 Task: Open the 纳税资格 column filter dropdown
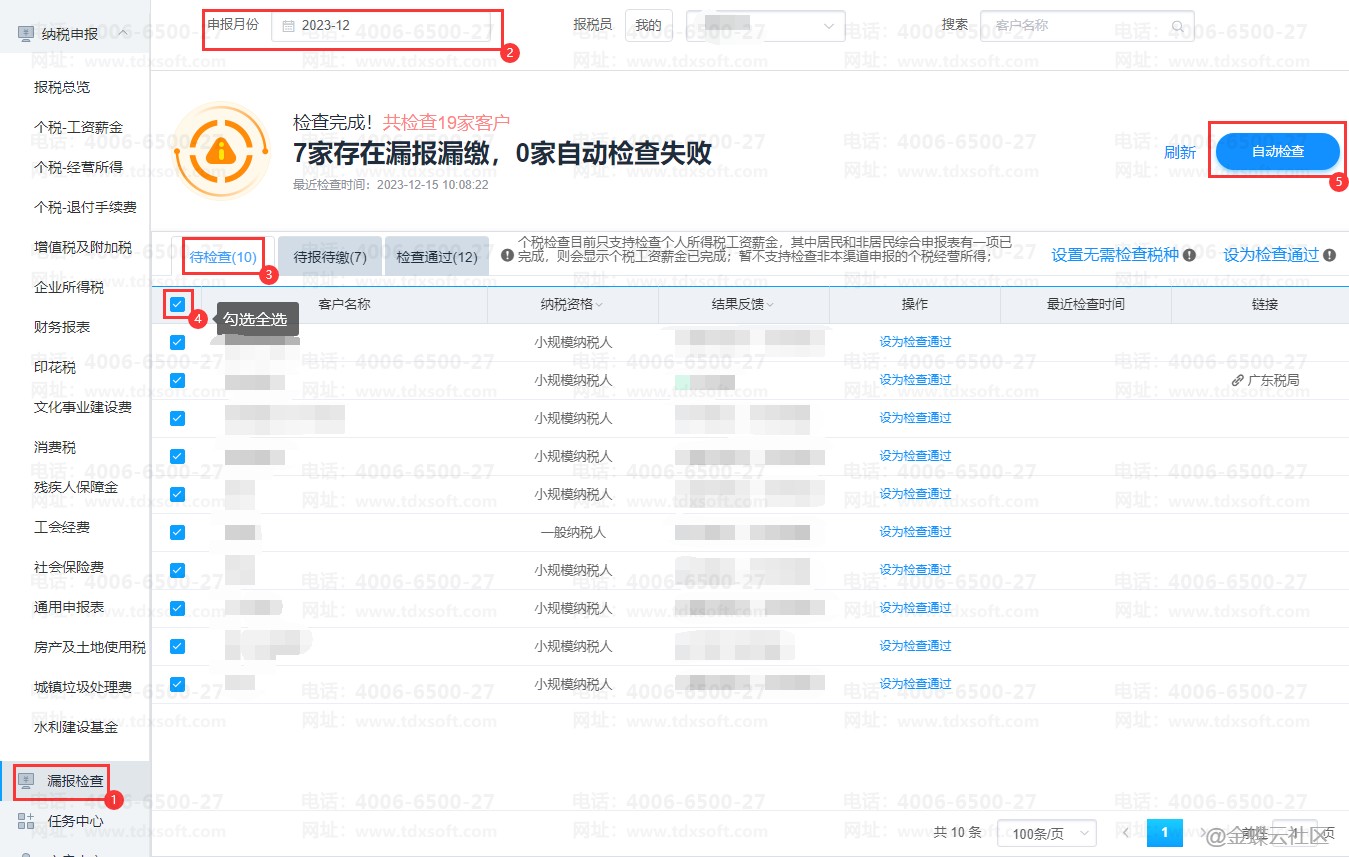click(x=600, y=305)
